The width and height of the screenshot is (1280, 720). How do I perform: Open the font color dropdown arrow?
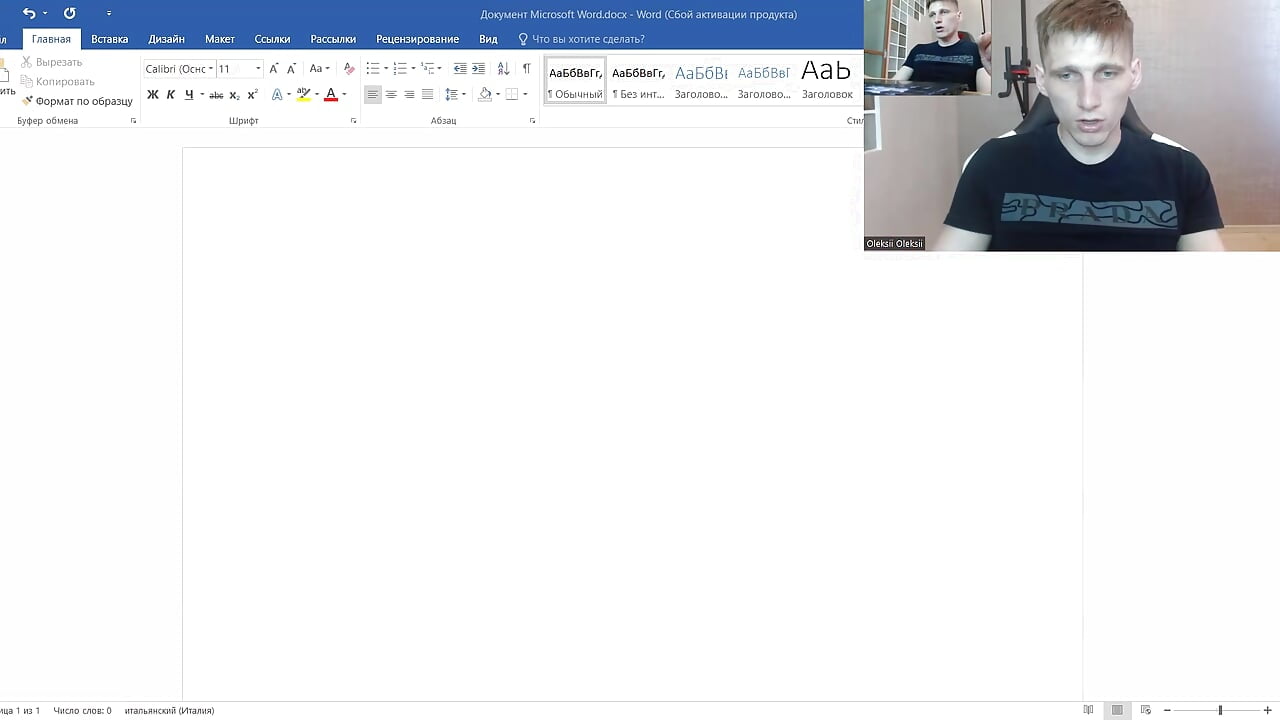344,95
